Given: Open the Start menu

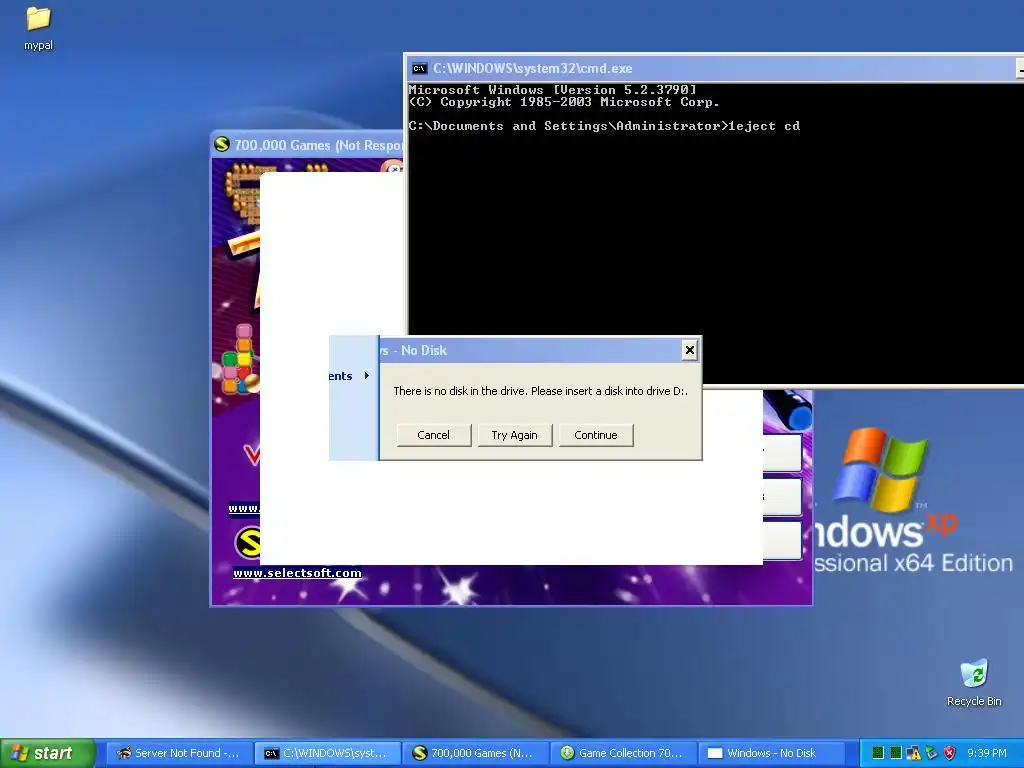Looking at the screenshot, I should point(48,753).
